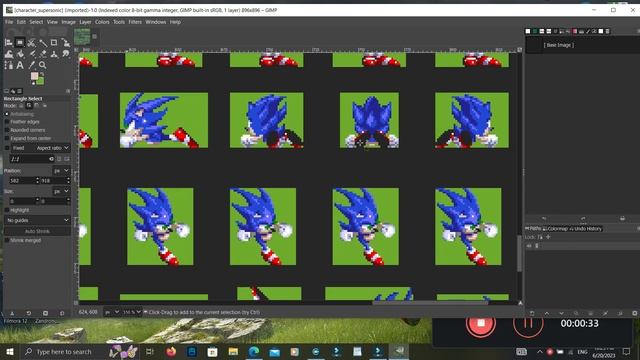
Task: Click Undo arrow in Undo History panel
Action: point(544,219)
